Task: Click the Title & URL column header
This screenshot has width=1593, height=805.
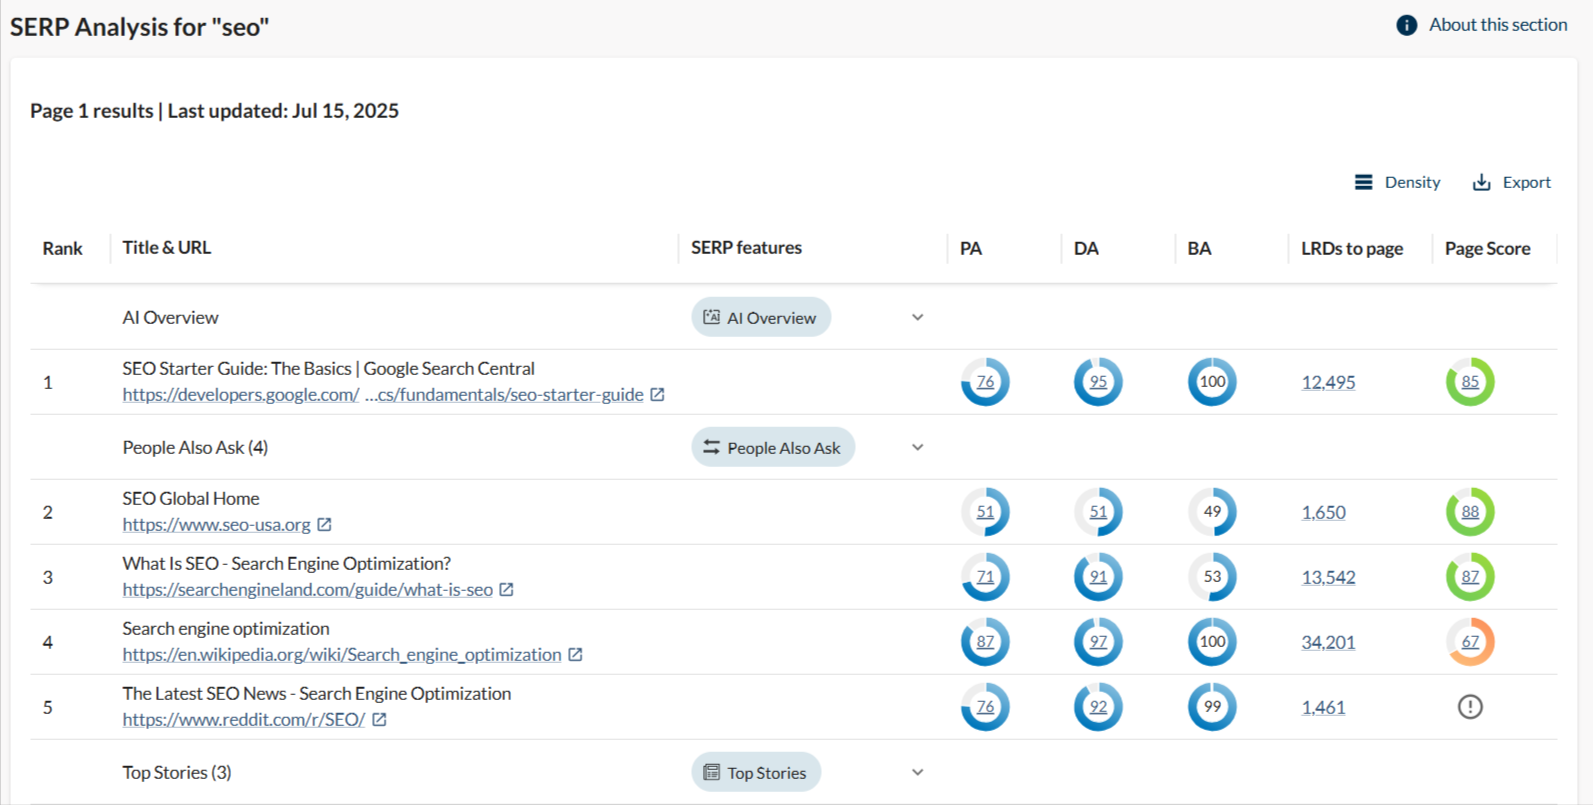Action: 166,247
